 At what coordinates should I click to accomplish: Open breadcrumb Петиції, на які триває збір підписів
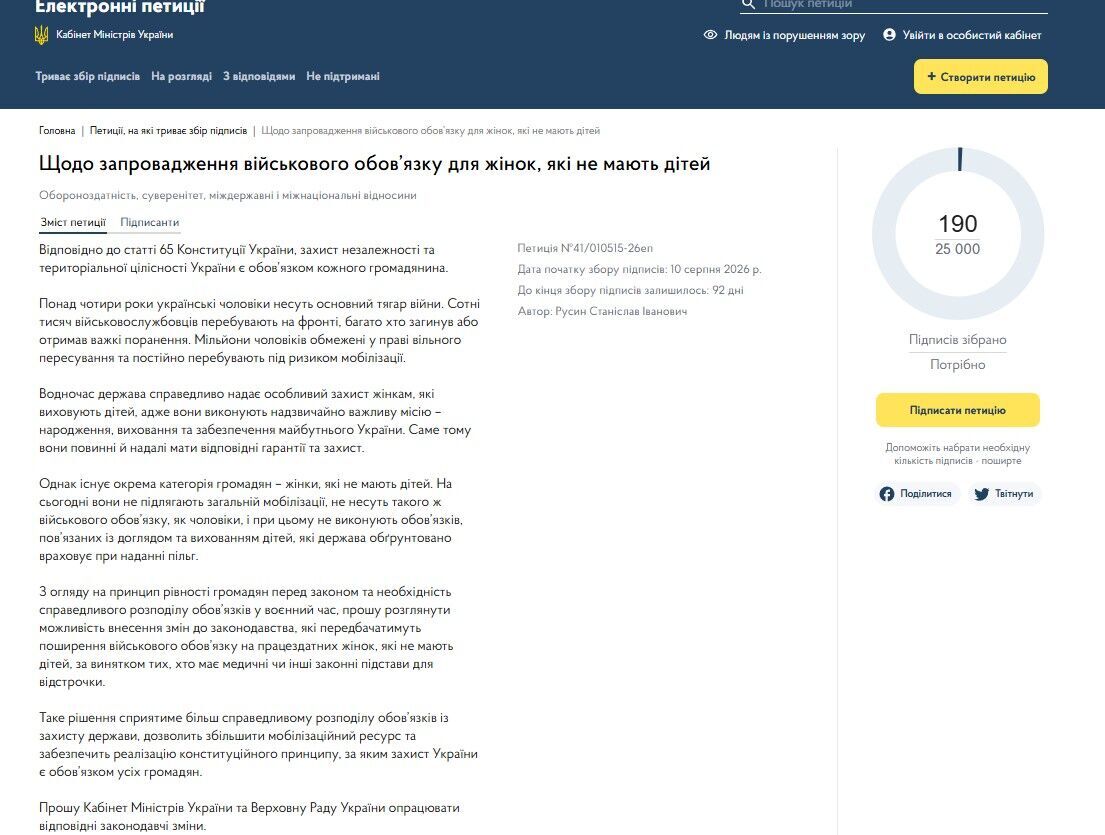click(168, 130)
